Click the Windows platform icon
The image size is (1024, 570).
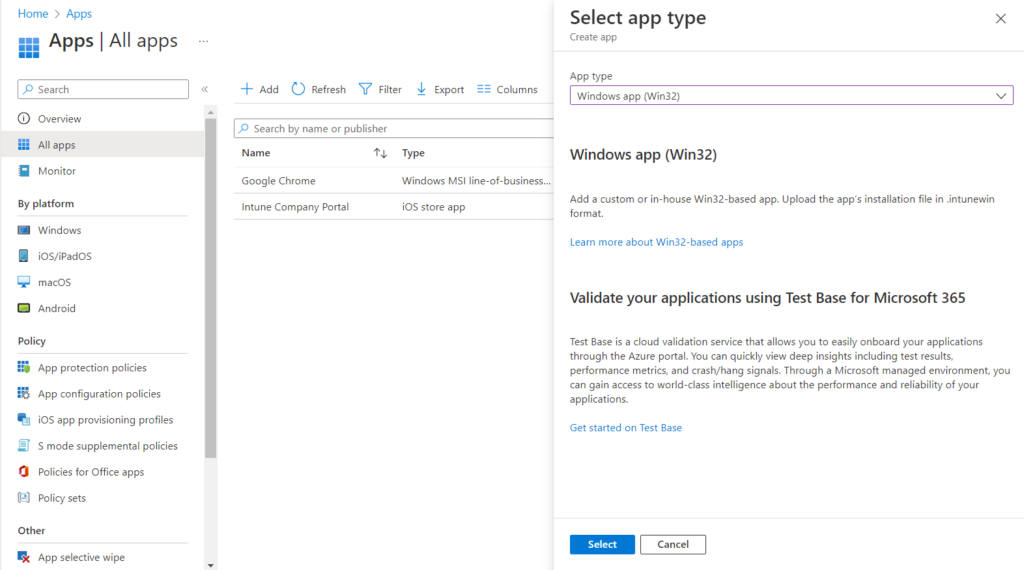(24, 230)
